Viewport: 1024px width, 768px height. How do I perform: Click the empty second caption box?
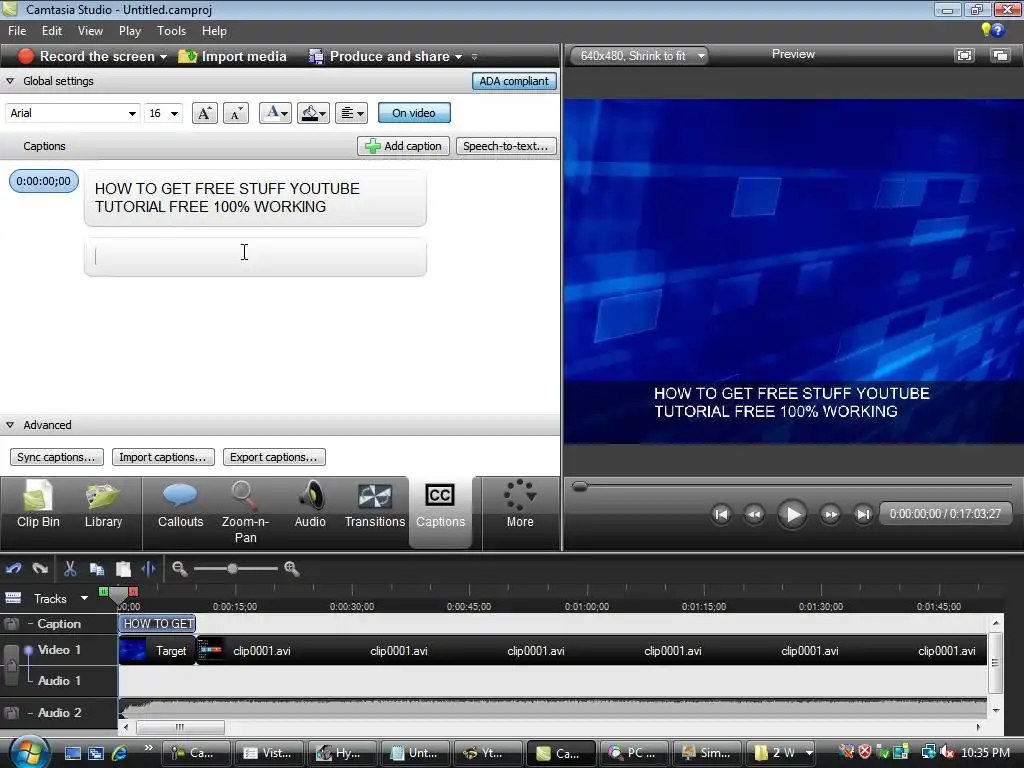coord(255,257)
